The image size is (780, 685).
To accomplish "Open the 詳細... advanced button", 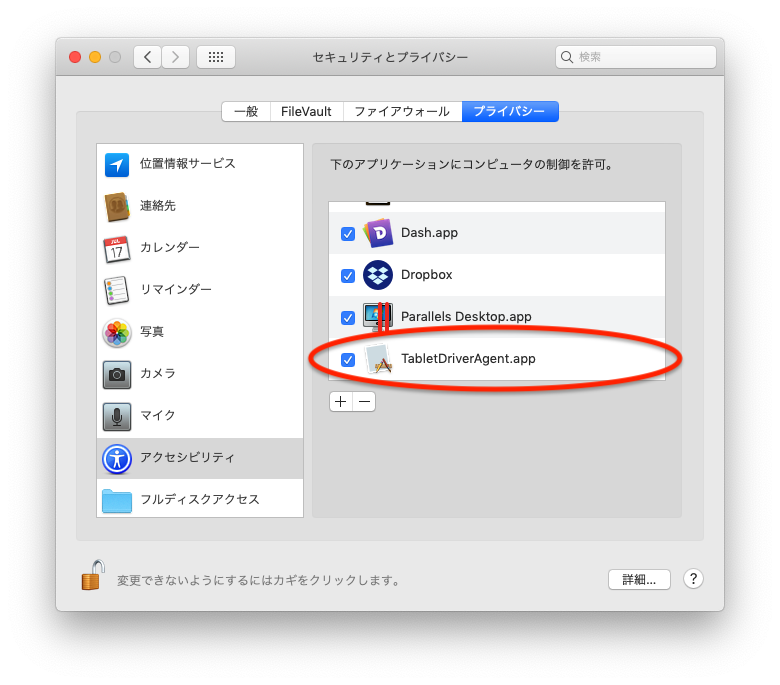I will click(639, 580).
